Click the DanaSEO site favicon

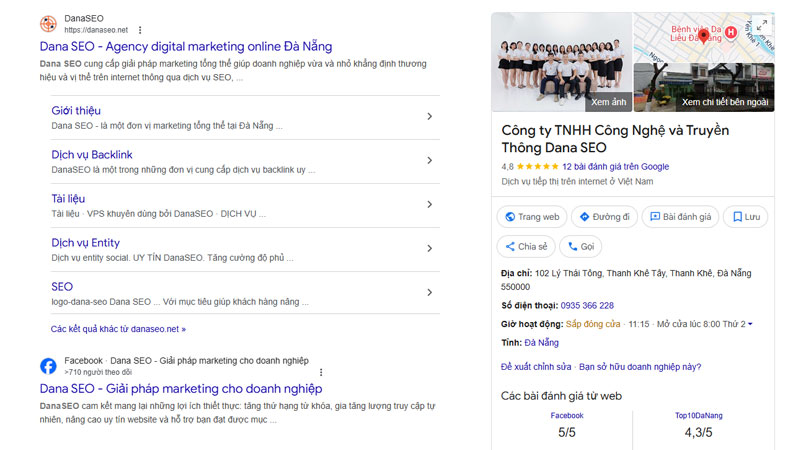(48, 24)
